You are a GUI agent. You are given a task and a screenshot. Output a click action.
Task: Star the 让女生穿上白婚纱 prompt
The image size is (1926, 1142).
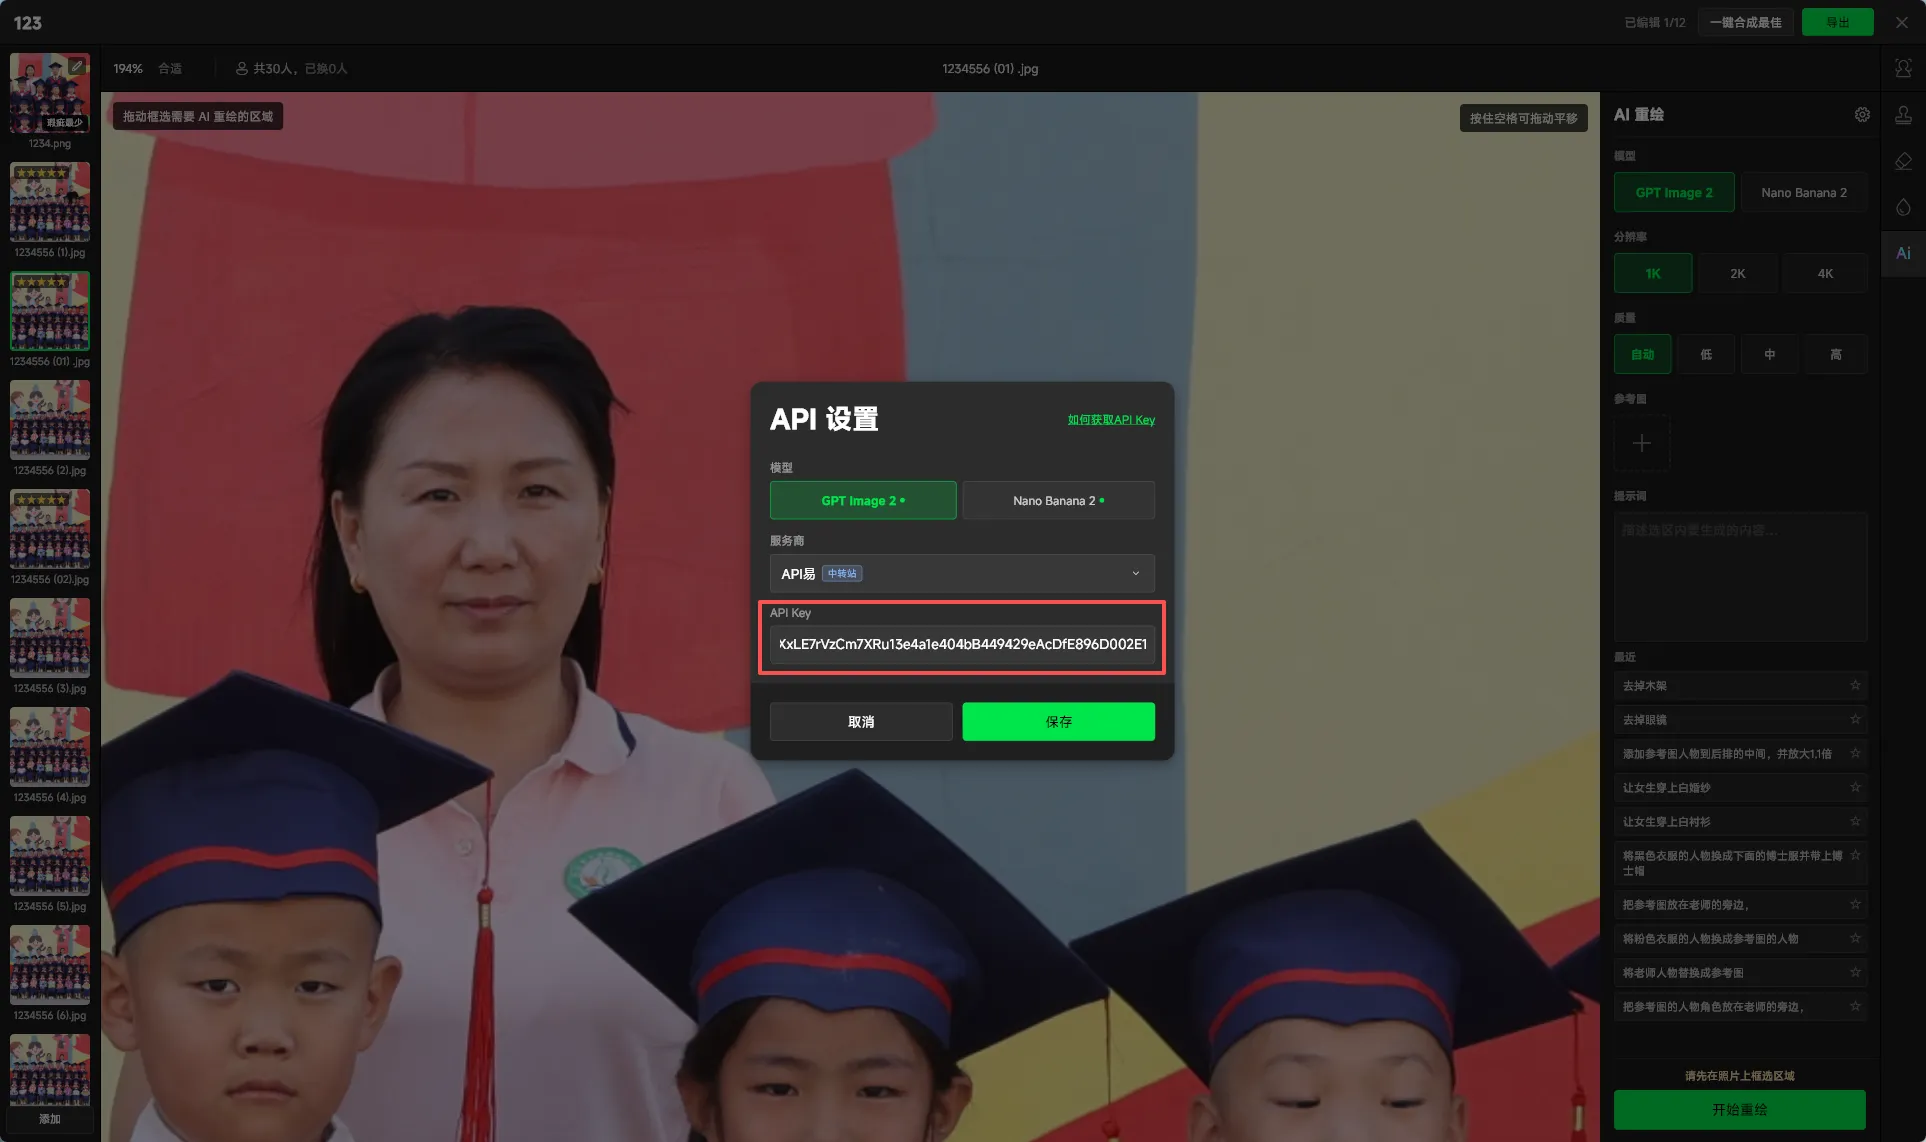pos(1855,787)
